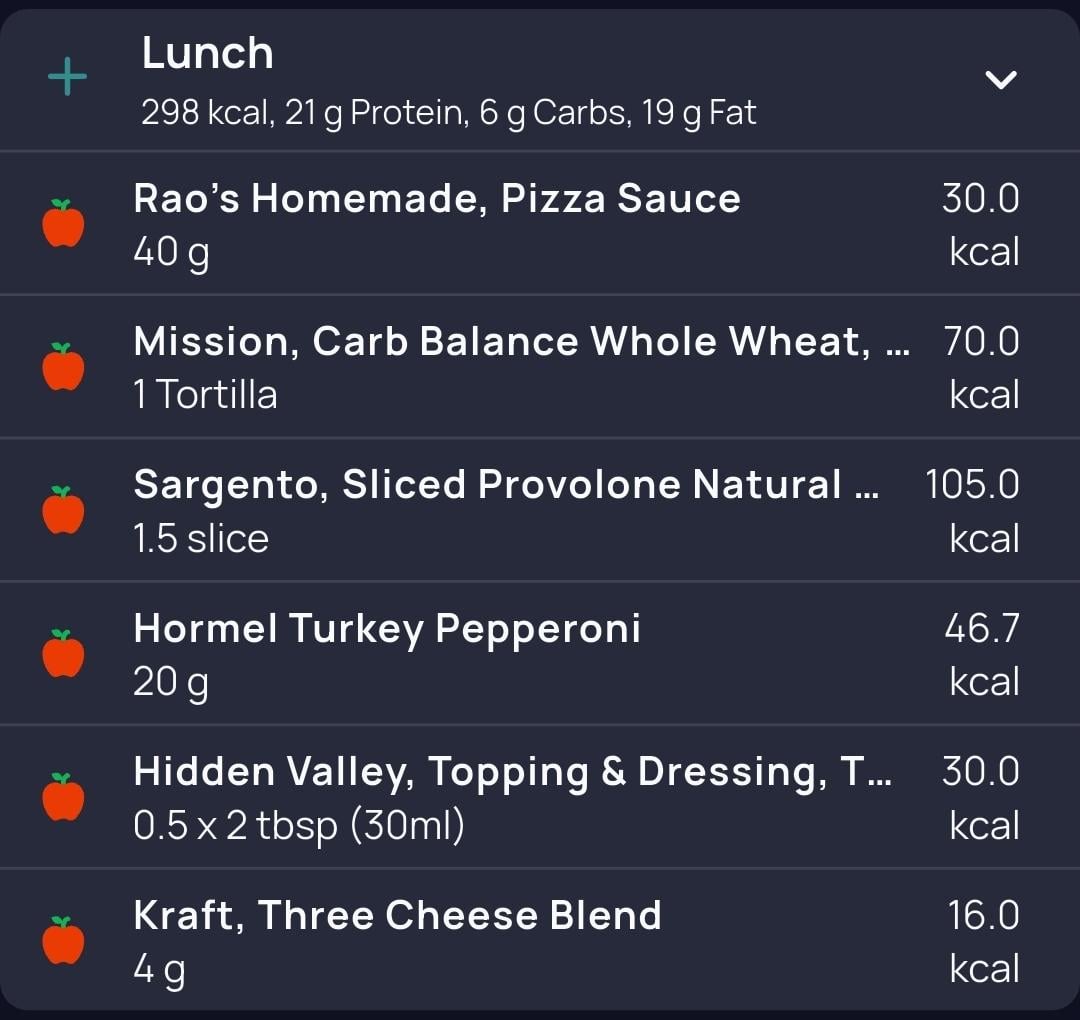Open Hormel Turkey Pepperoni food entry
1080x1020 pixels.
click(x=540, y=654)
